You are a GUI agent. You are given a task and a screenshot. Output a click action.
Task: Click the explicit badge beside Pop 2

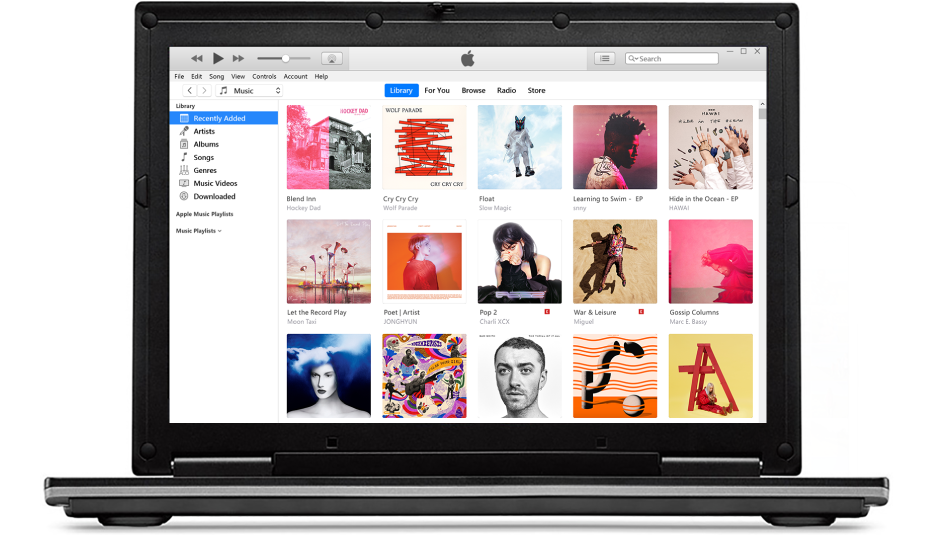(547, 312)
